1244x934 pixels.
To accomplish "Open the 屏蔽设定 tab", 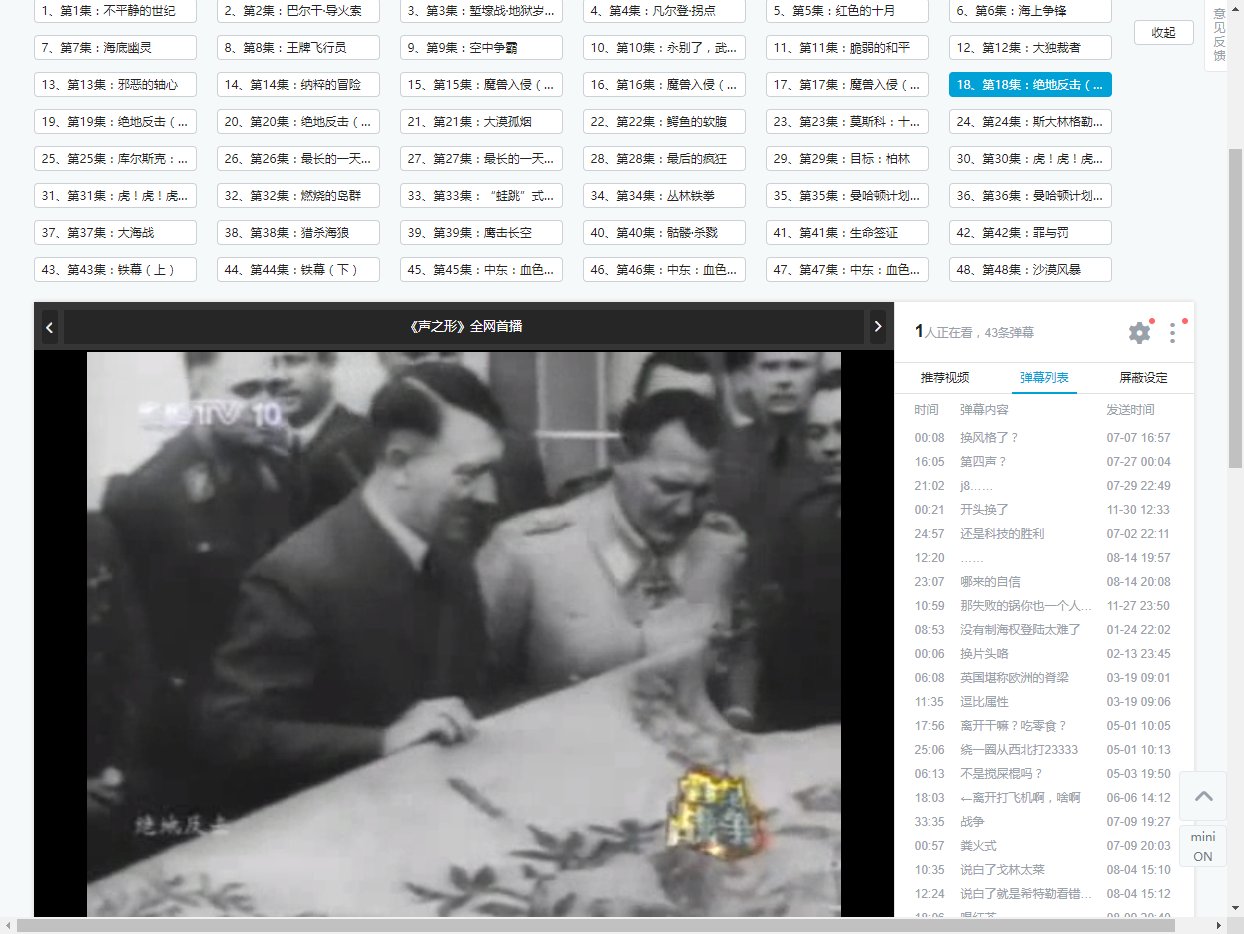I will coord(1142,378).
